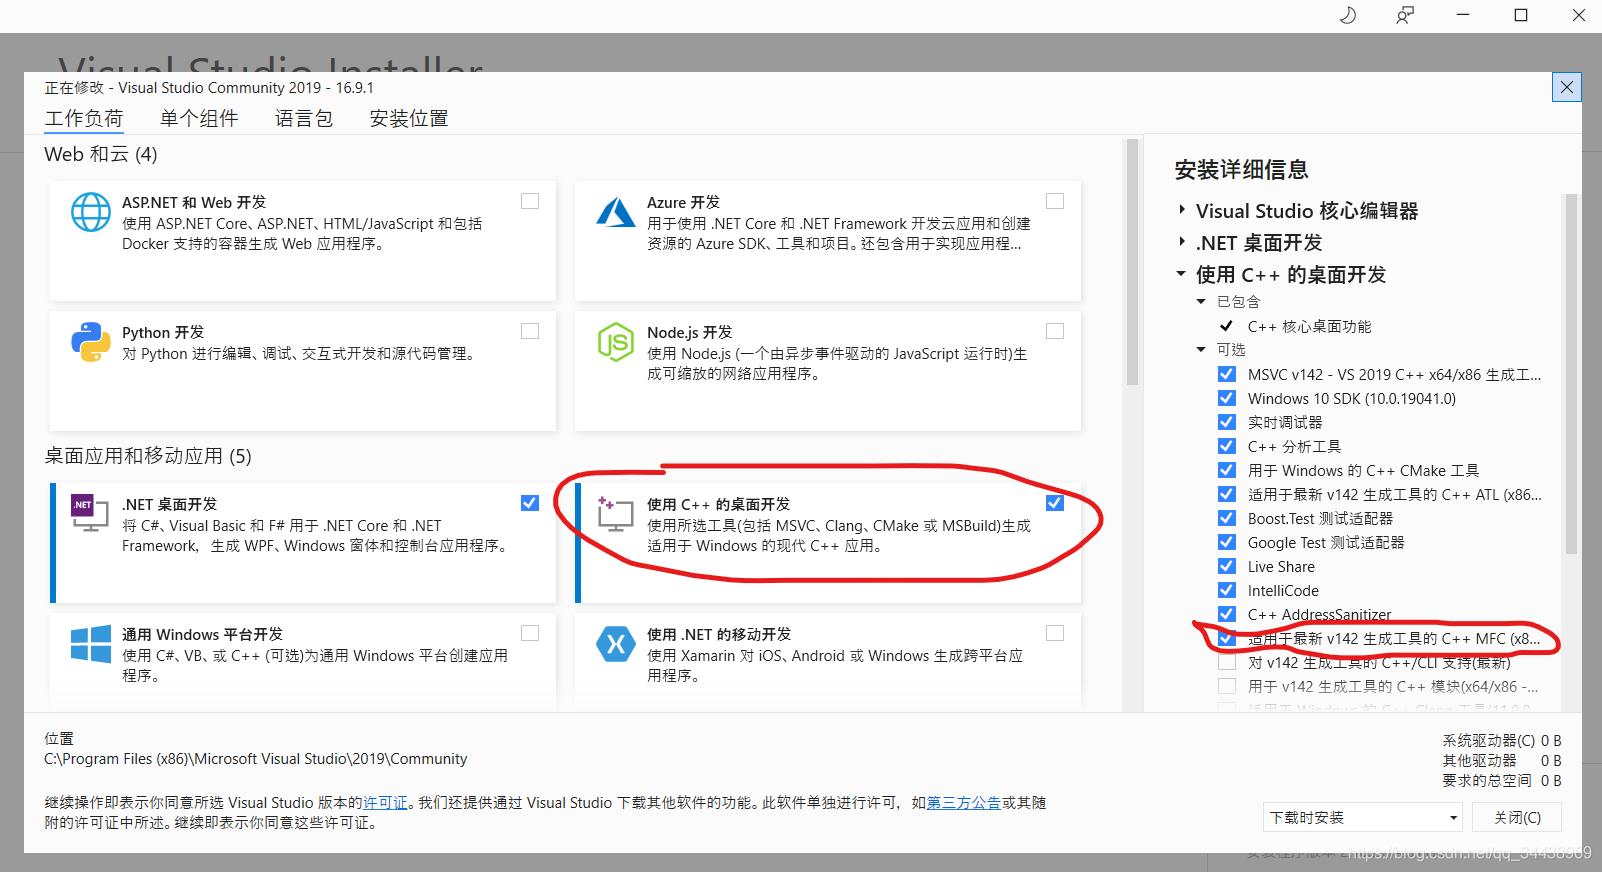Click the 桌面应用和移动应用 (5) heading
Image resolution: width=1602 pixels, height=872 pixels.
148,456
